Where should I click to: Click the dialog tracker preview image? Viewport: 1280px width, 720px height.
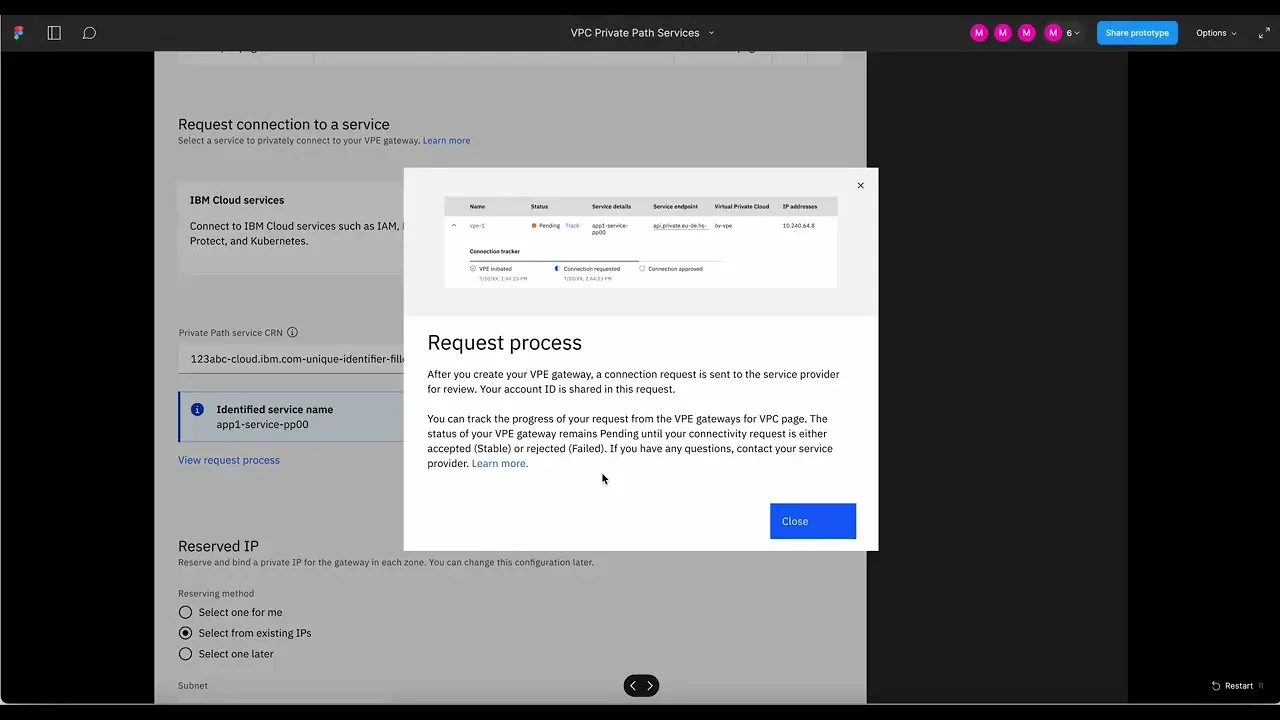[641, 242]
